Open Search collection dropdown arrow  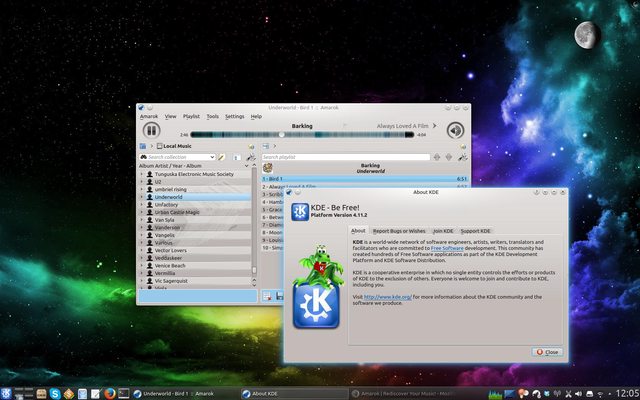[x=212, y=157]
